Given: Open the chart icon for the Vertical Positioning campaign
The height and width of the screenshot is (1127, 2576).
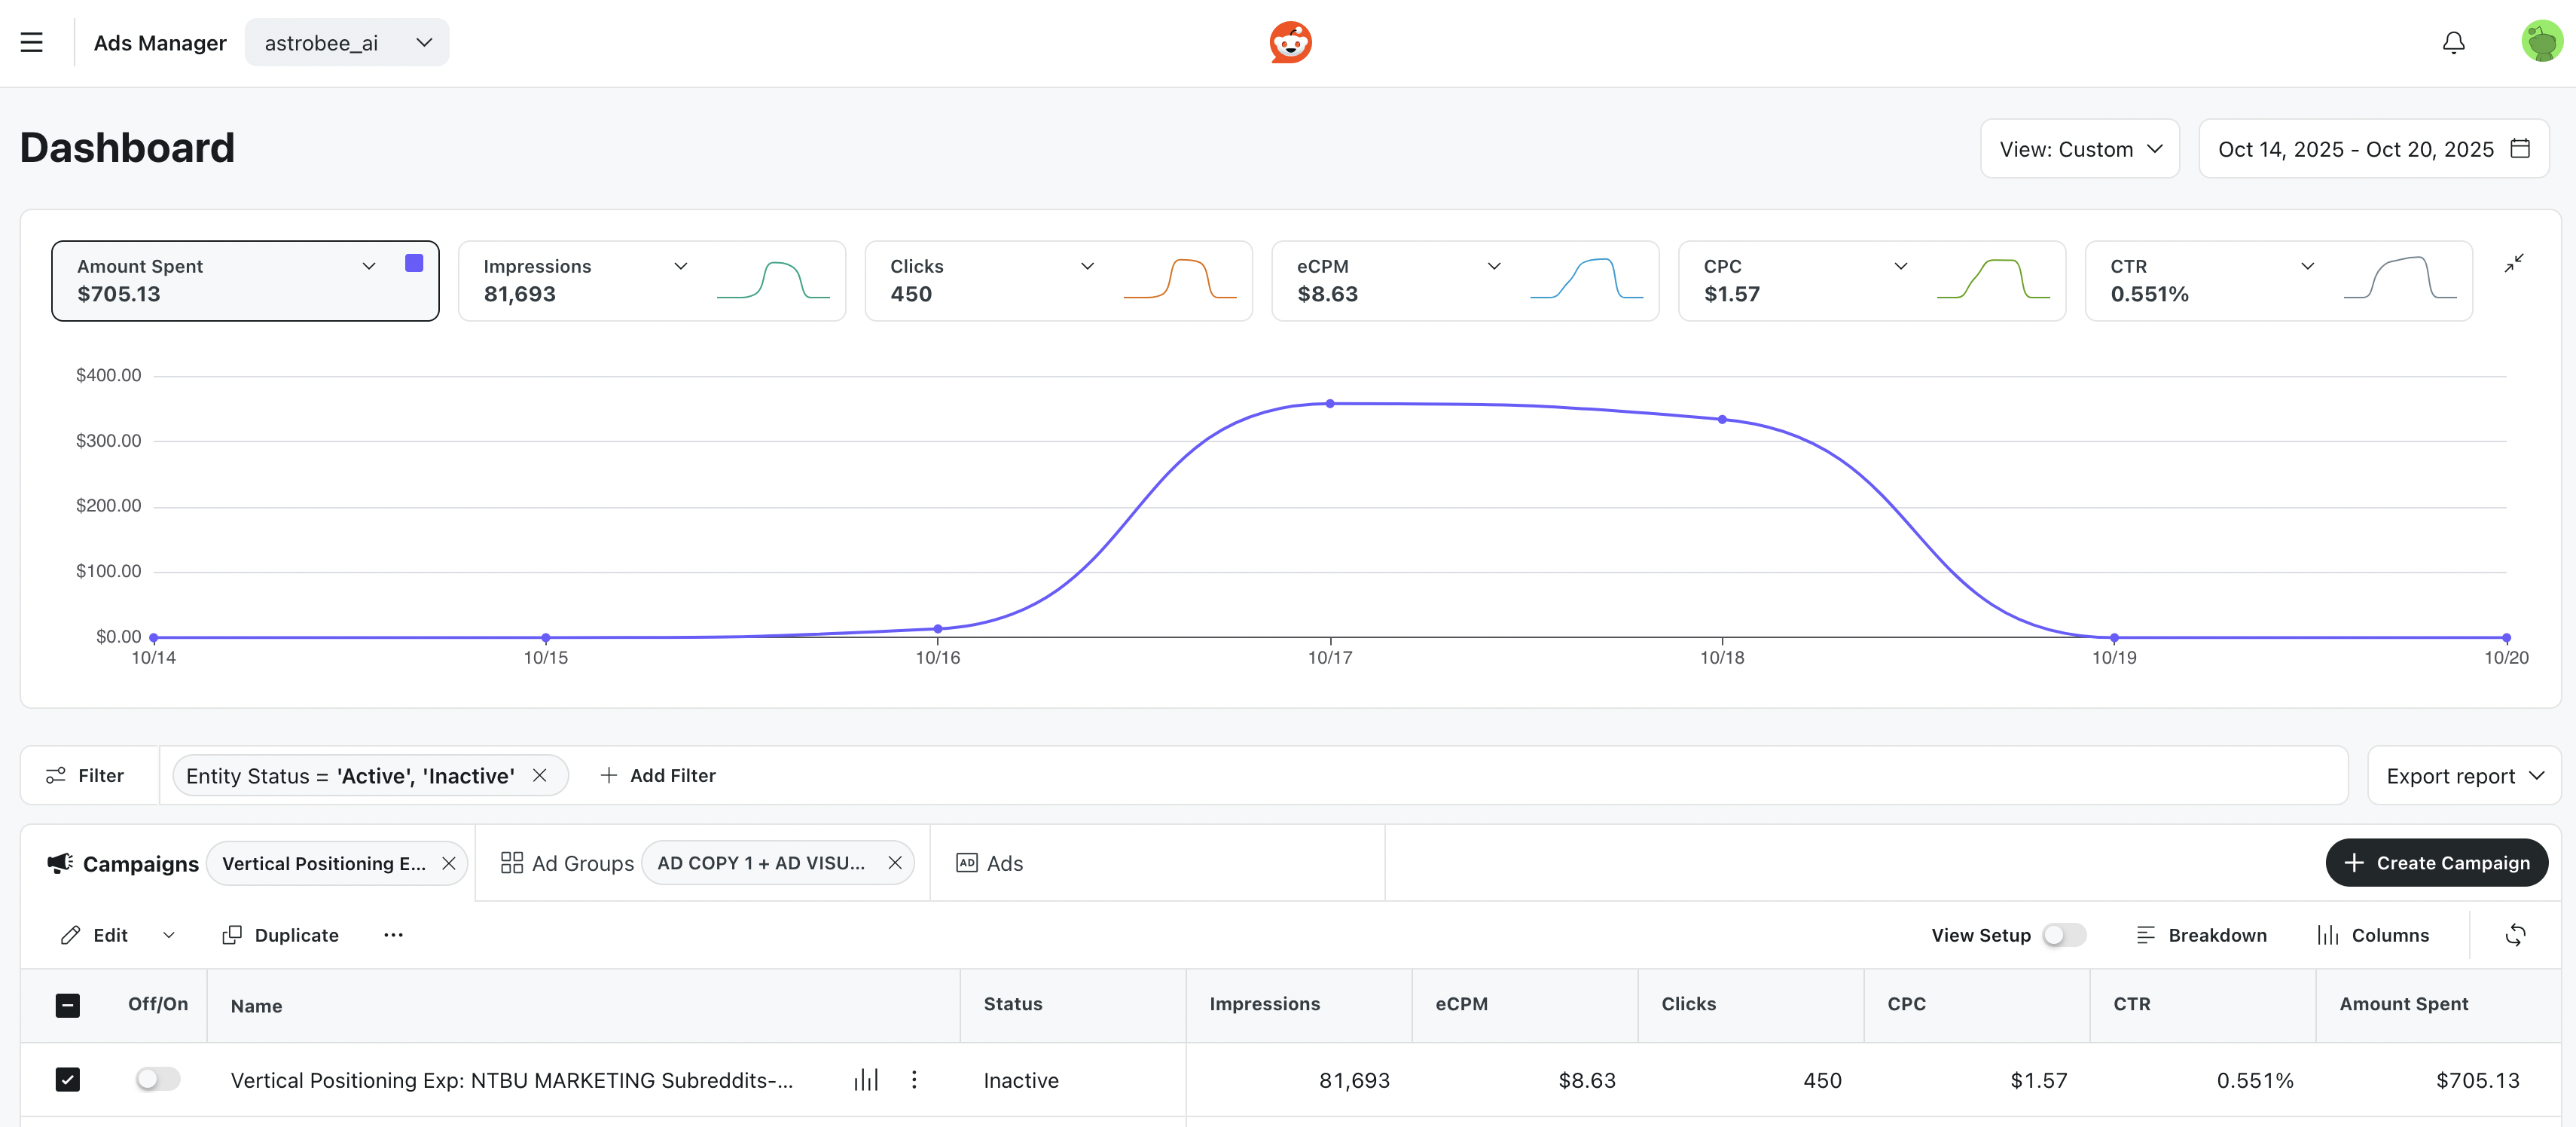Looking at the screenshot, I should point(865,1080).
